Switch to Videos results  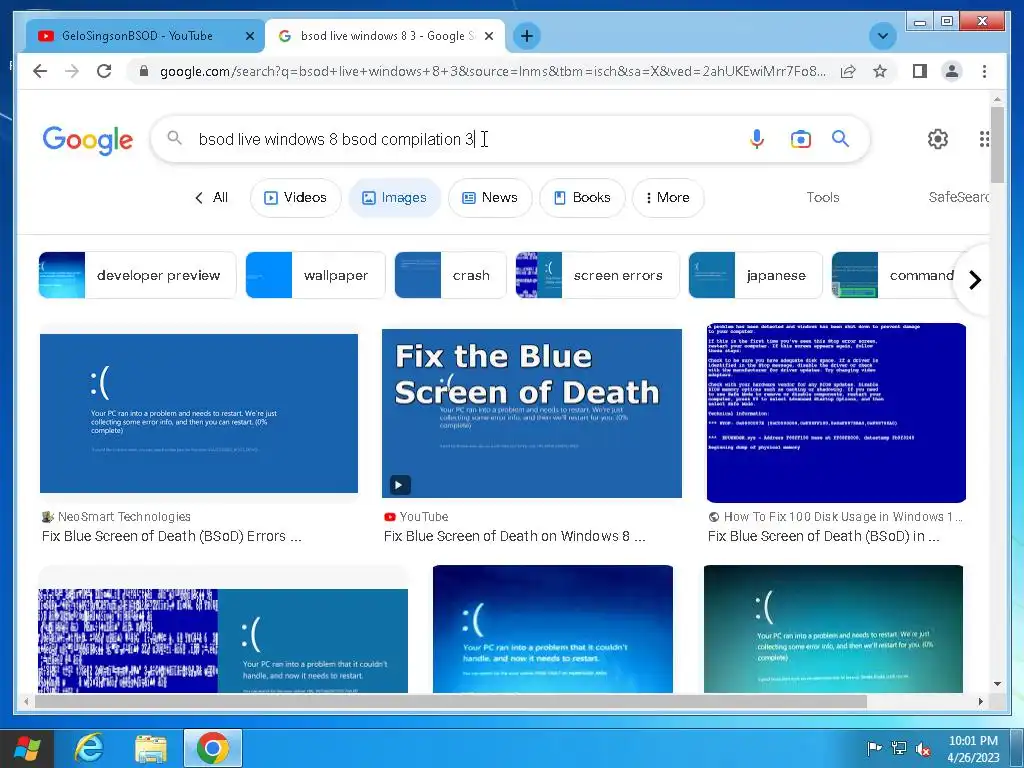click(x=295, y=197)
